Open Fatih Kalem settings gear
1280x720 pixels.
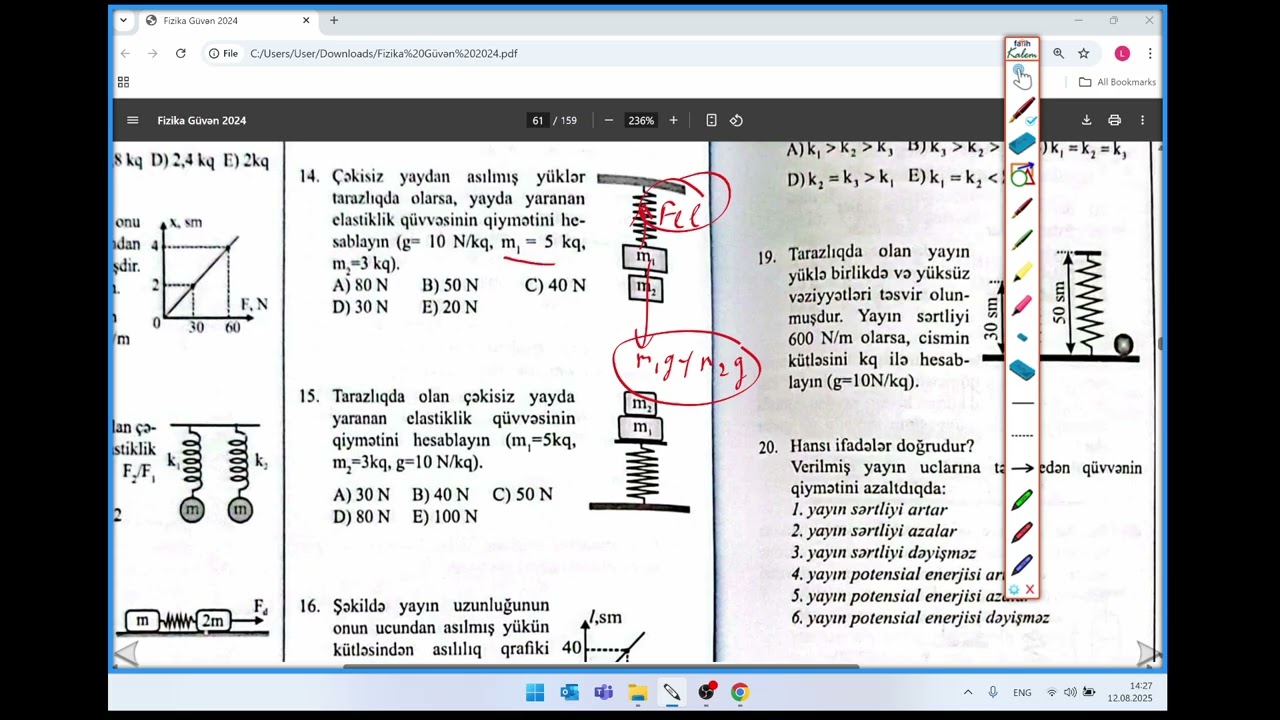(1014, 590)
